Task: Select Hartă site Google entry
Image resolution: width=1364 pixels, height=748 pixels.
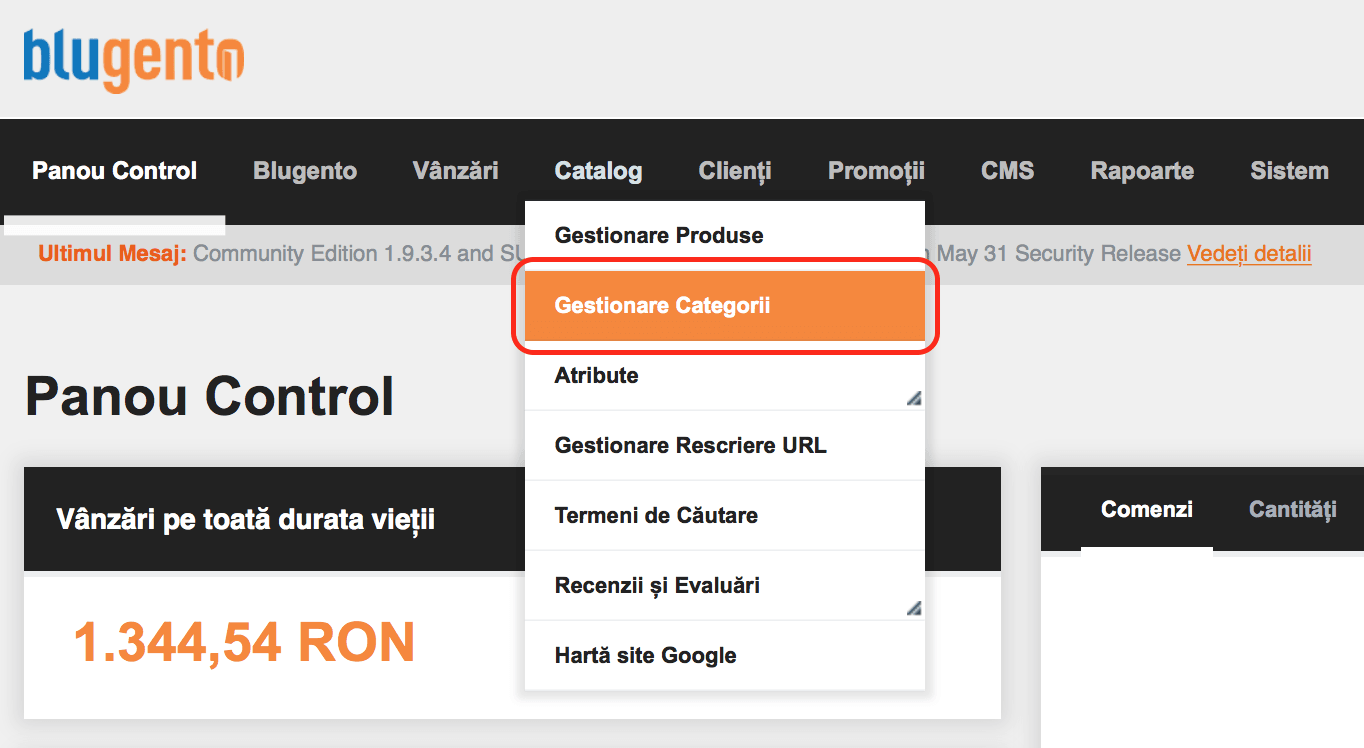Action: (724, 656)
